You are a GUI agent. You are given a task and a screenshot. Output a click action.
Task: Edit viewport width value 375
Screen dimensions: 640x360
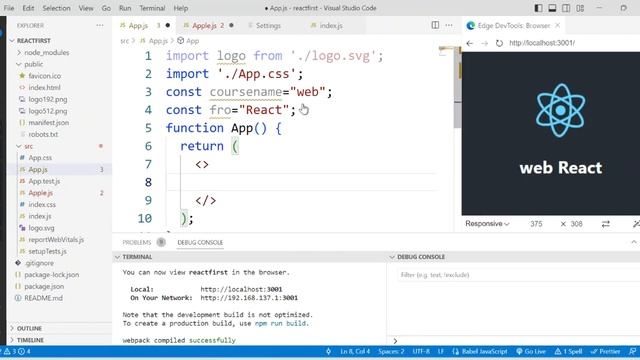pos(536,224)
